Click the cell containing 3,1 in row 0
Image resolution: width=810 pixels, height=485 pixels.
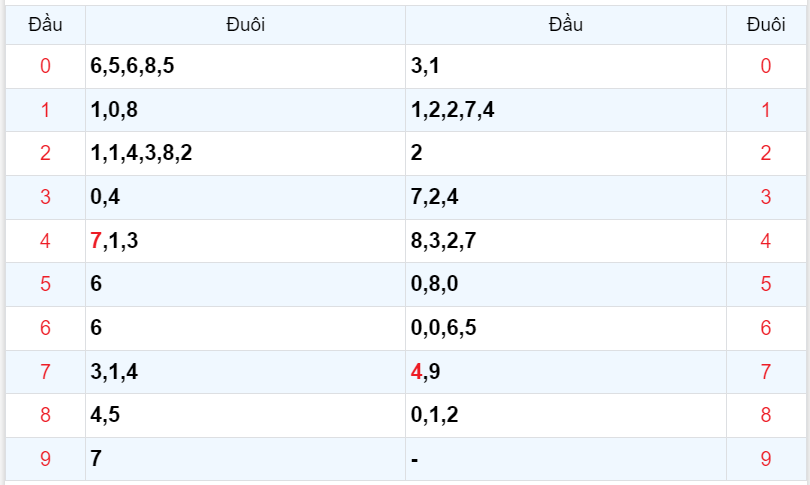(x=424, y=66)
